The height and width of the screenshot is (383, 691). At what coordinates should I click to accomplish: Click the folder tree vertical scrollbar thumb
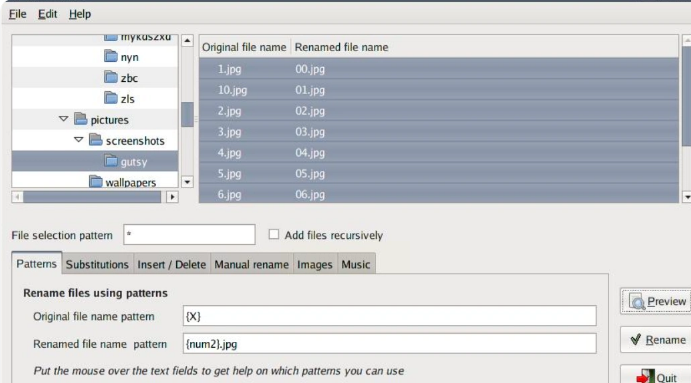click(x=187, y=114)
